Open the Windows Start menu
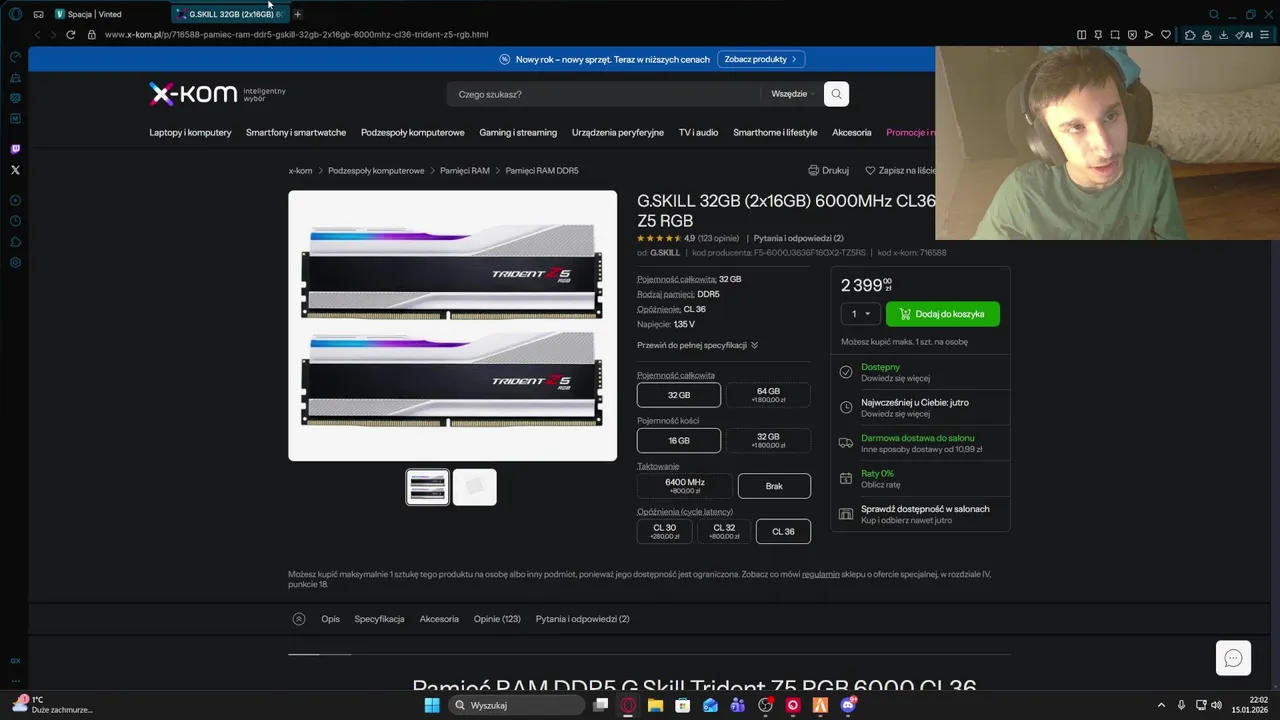Screen dimensions: 1280x720 tap(431, 705)
